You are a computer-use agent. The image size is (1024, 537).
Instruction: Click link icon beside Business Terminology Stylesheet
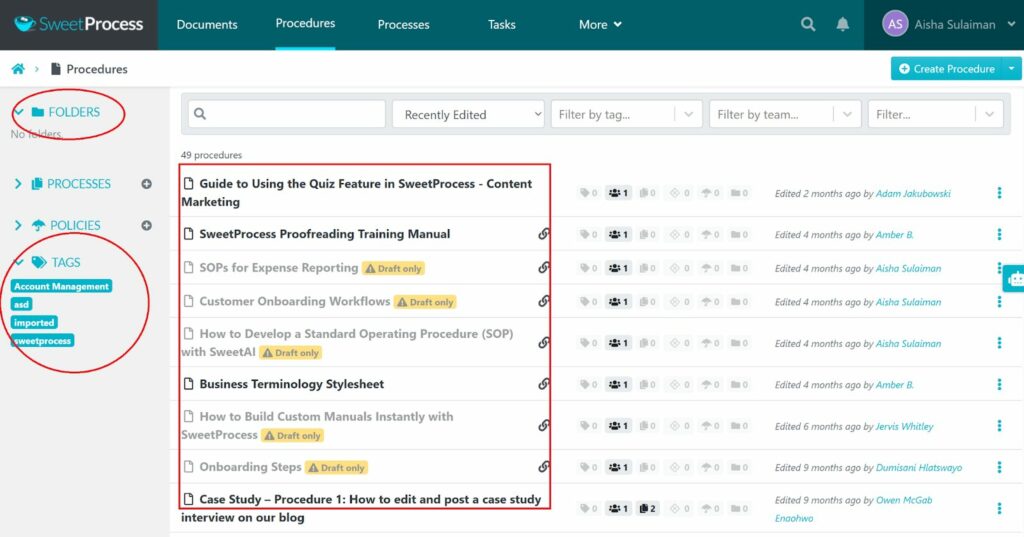point(544,384)
